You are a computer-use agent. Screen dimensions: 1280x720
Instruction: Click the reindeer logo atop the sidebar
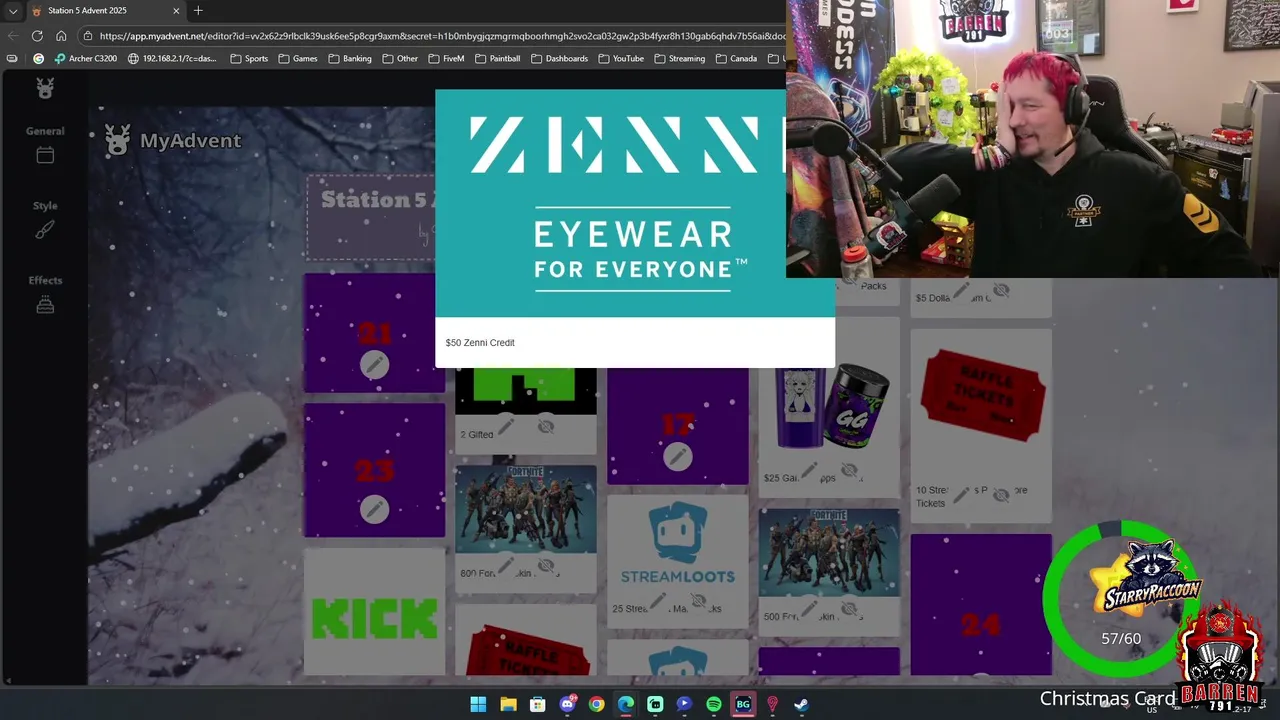click(45, 88)
